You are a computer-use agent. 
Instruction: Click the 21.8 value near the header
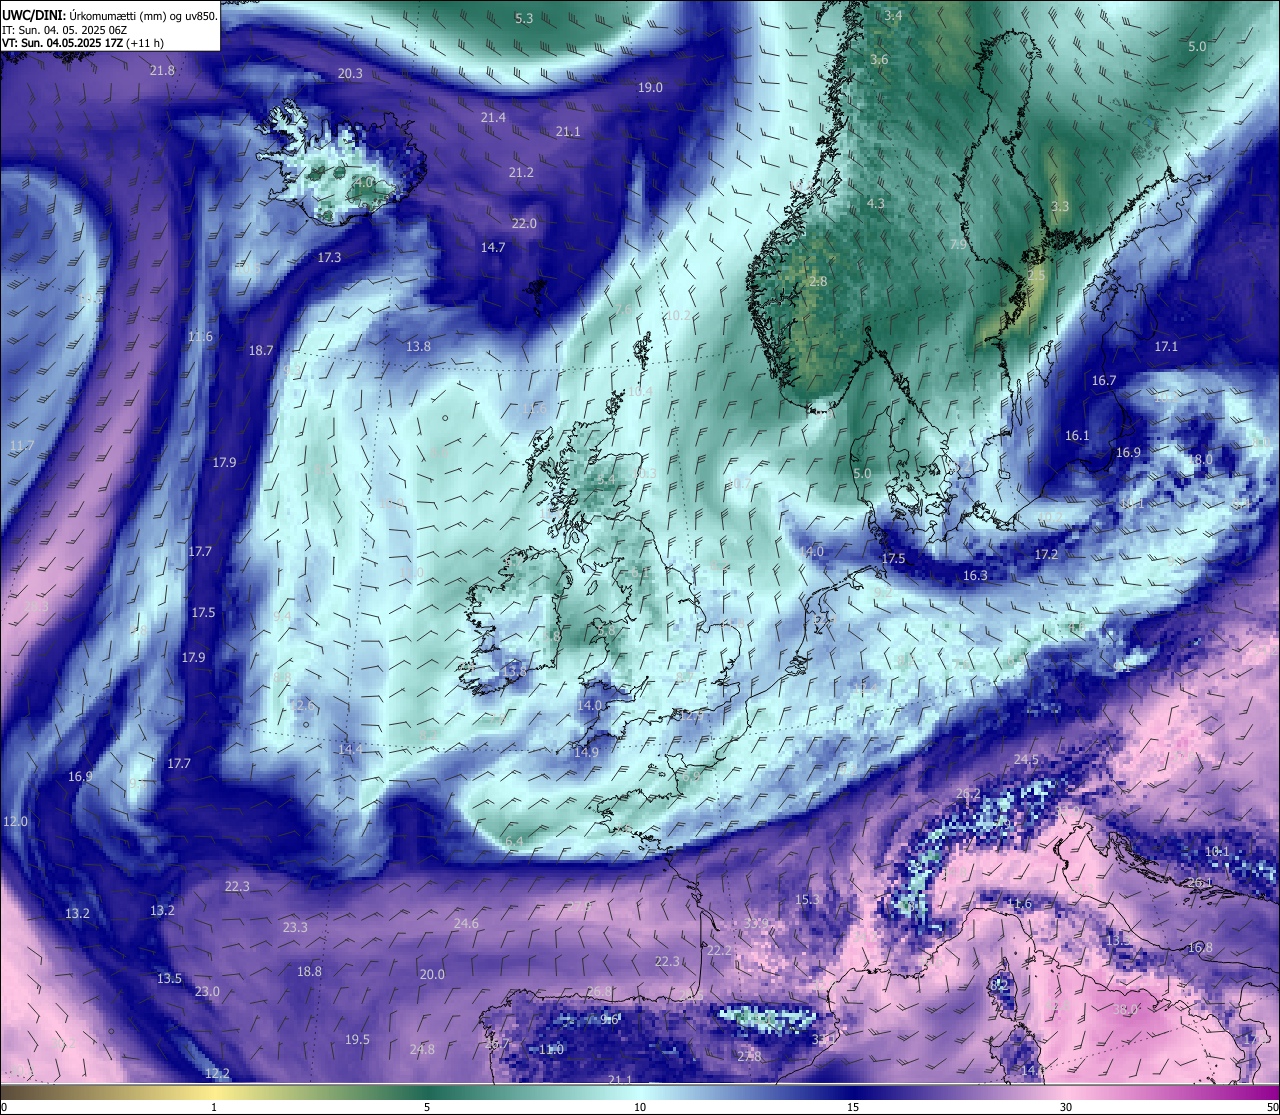(162, 71)
